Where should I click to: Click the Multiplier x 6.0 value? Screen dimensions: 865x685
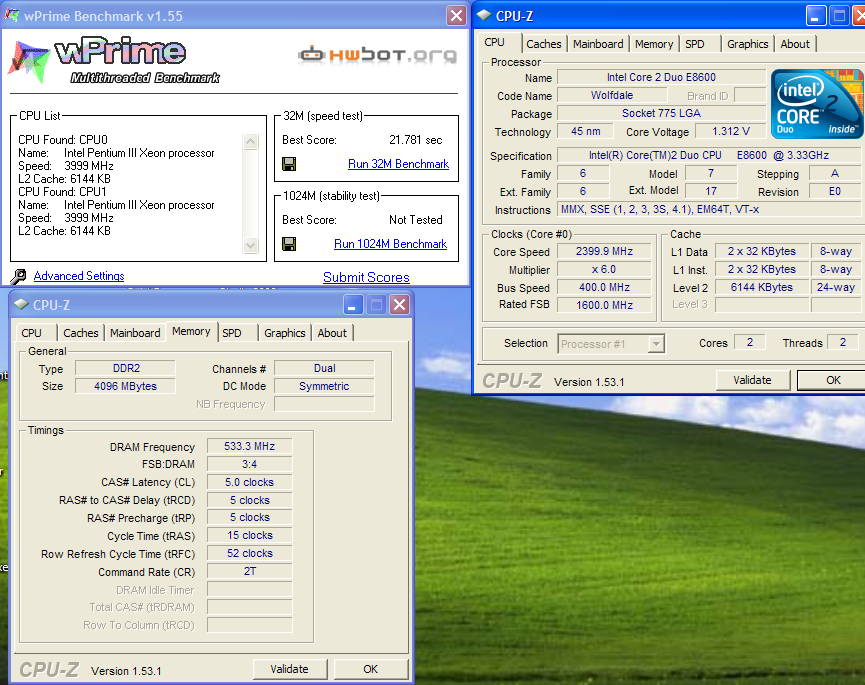(604, 270)
